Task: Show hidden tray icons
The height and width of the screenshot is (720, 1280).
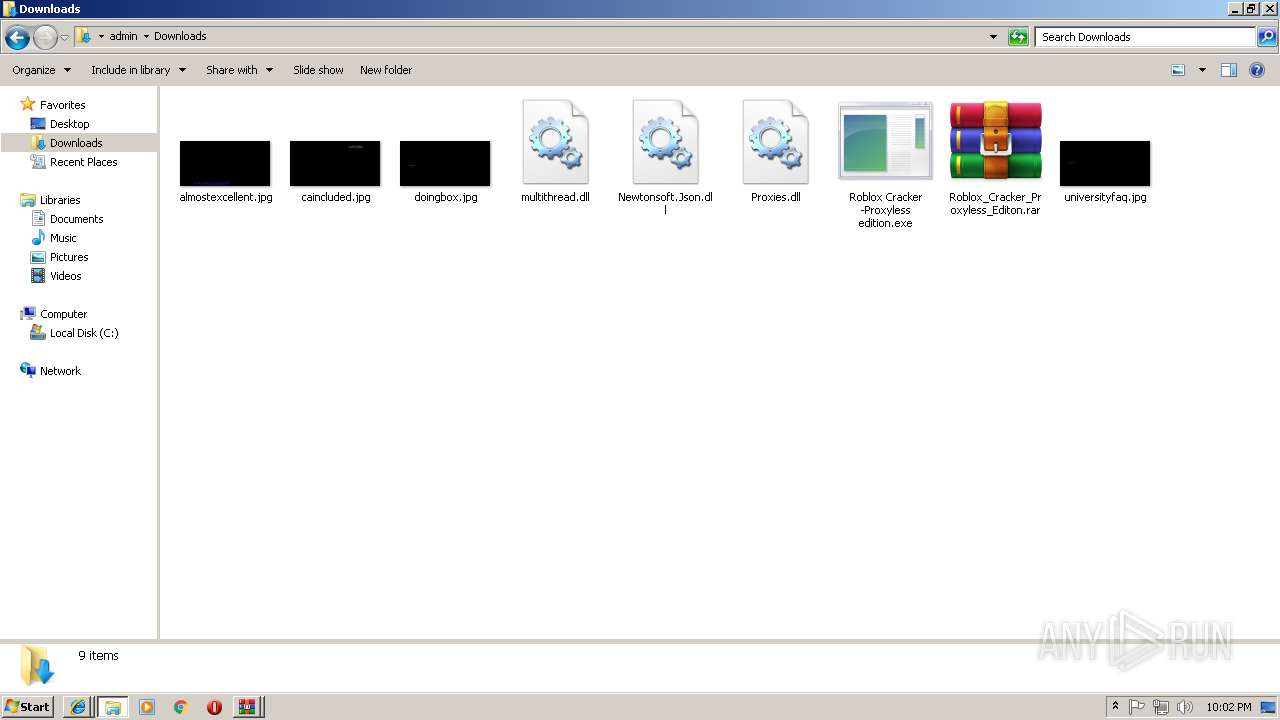Action: click(1115, 707)
